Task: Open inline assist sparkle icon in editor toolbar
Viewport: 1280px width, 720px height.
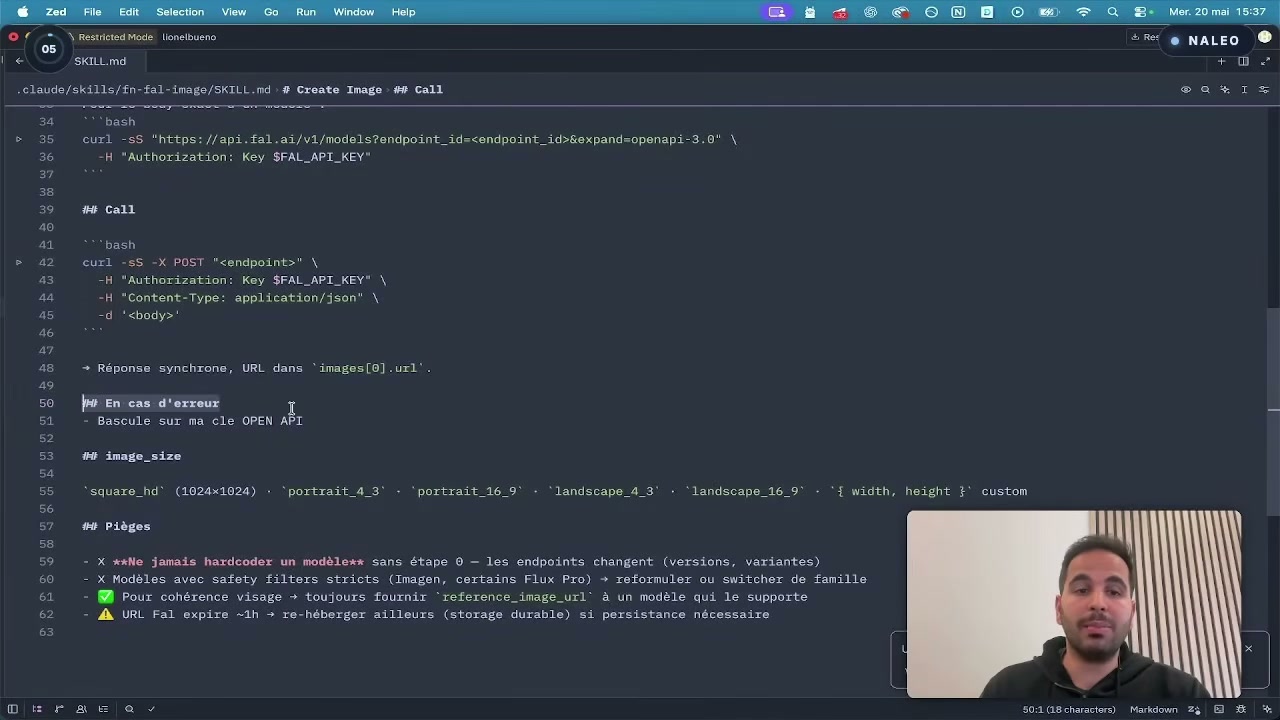Action: click(1224, 89)
